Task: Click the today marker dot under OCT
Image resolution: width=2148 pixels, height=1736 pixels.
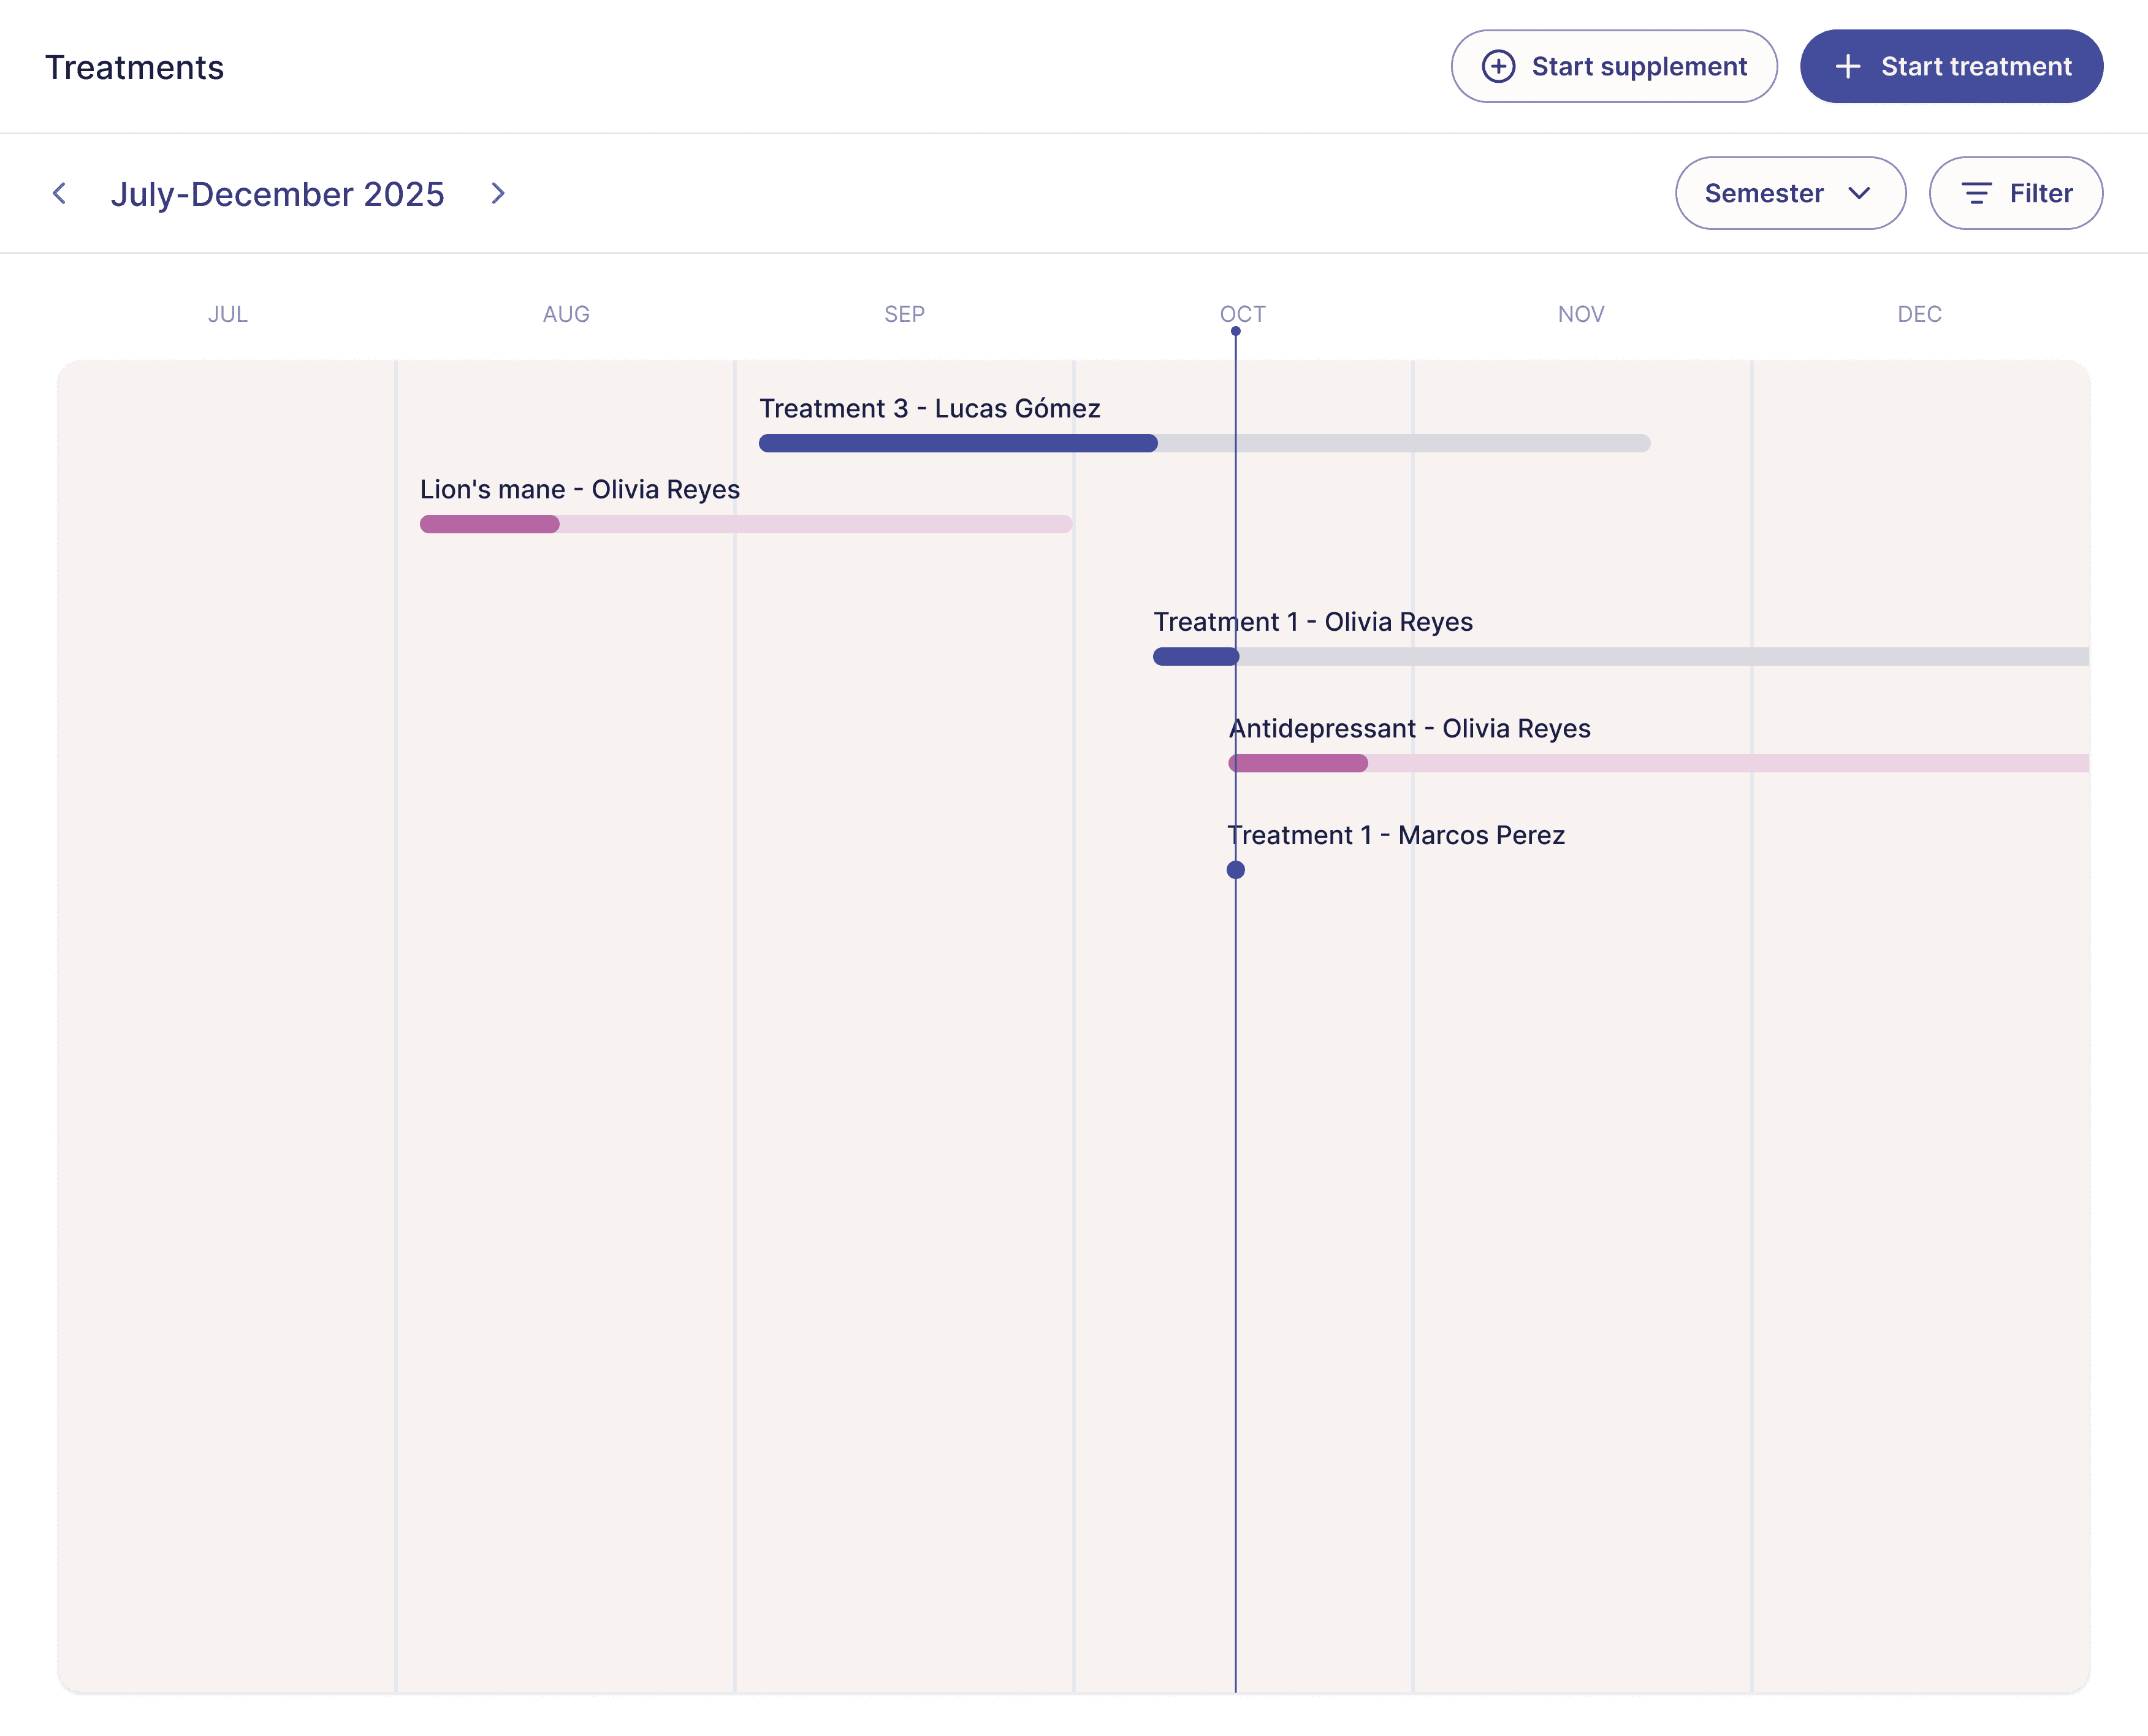Action: point(1235,331)
